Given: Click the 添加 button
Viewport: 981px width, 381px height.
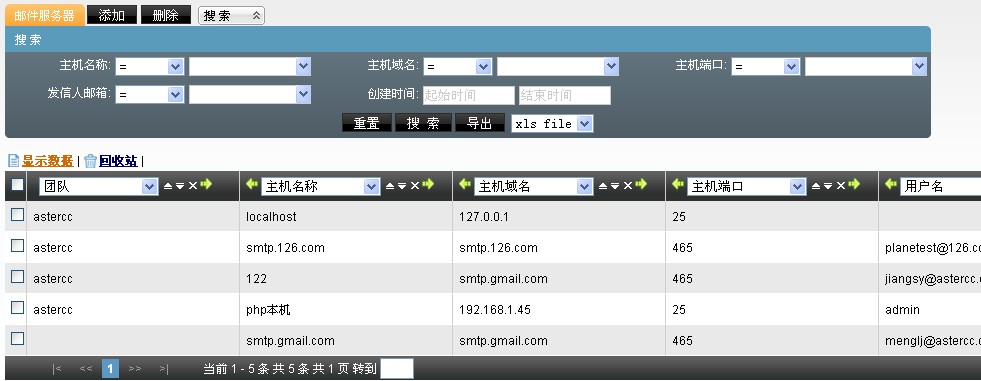Looking at the screenshot, I should coord(111,15).
